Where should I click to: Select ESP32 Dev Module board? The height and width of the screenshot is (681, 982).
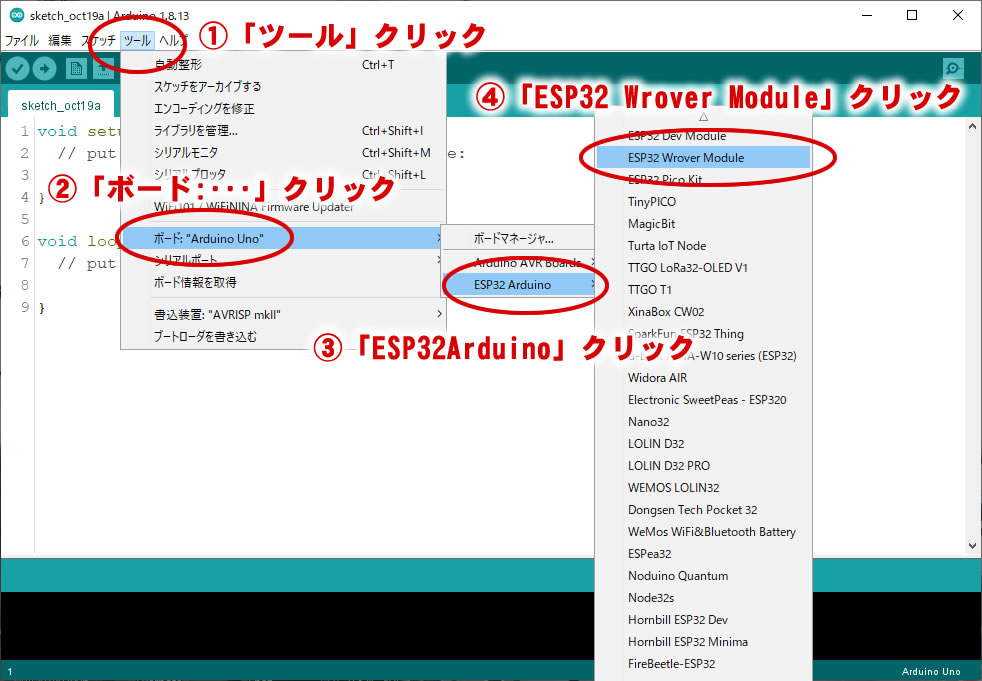click(703, 136)
